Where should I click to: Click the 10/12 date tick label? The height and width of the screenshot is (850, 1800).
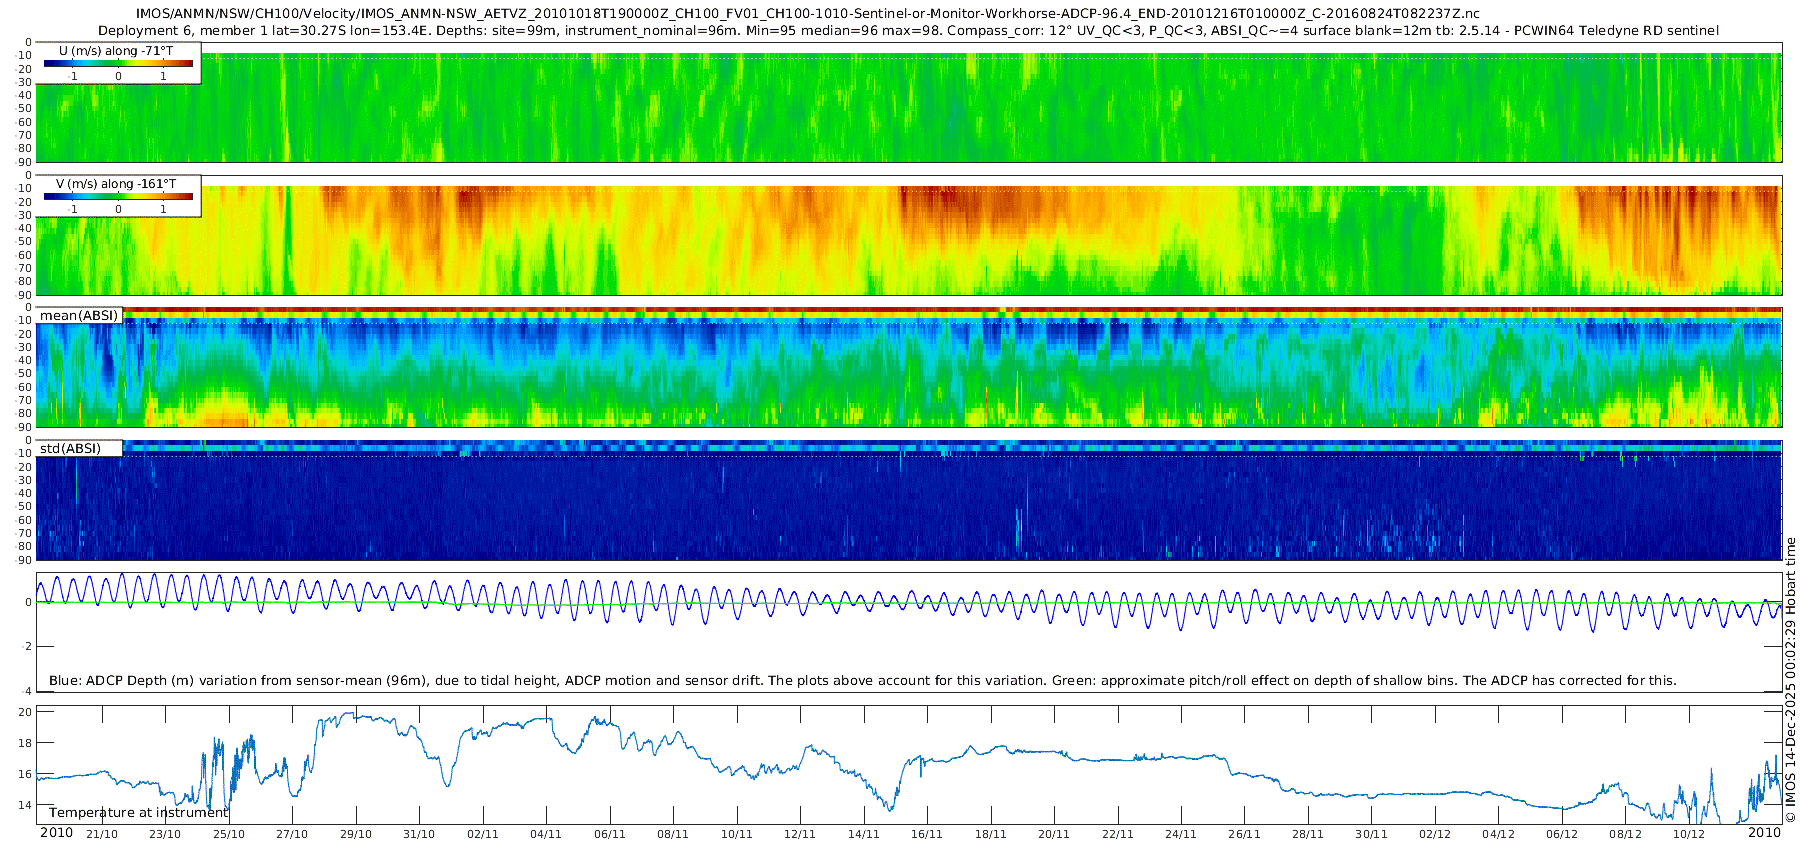(1689, 834)
